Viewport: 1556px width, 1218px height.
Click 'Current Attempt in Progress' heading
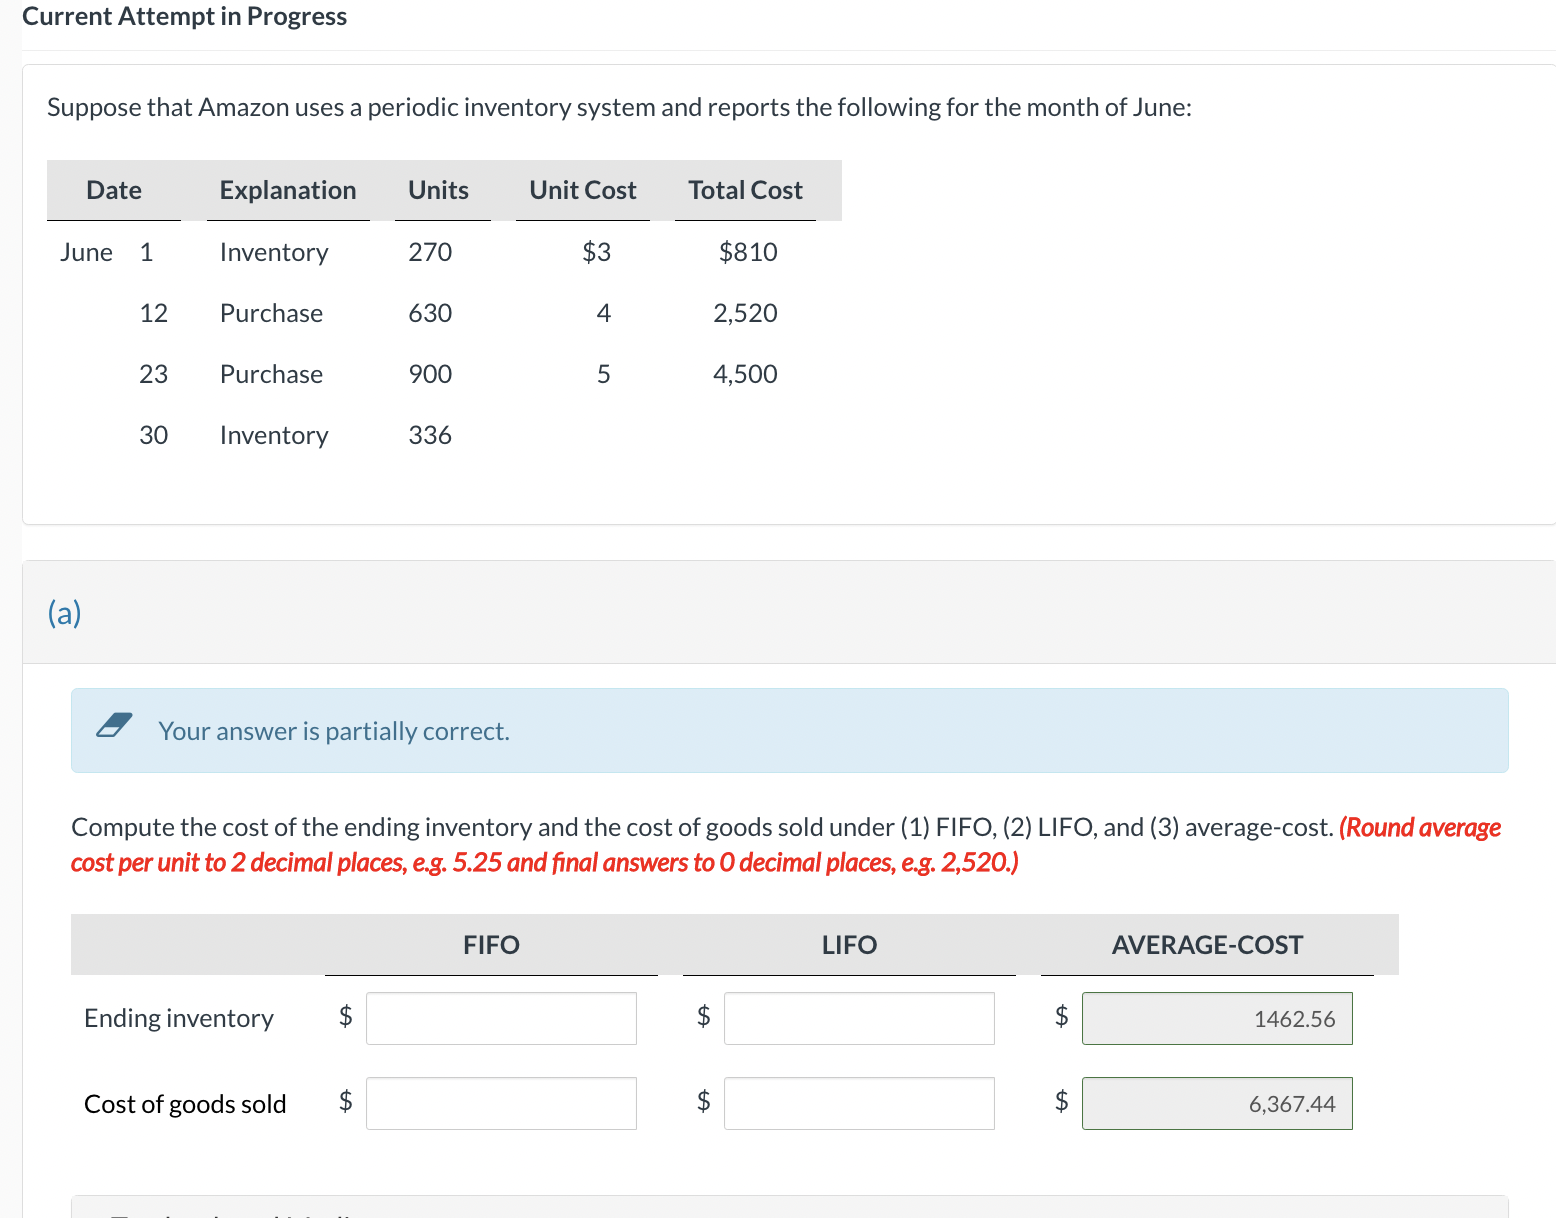click(185, 16)
